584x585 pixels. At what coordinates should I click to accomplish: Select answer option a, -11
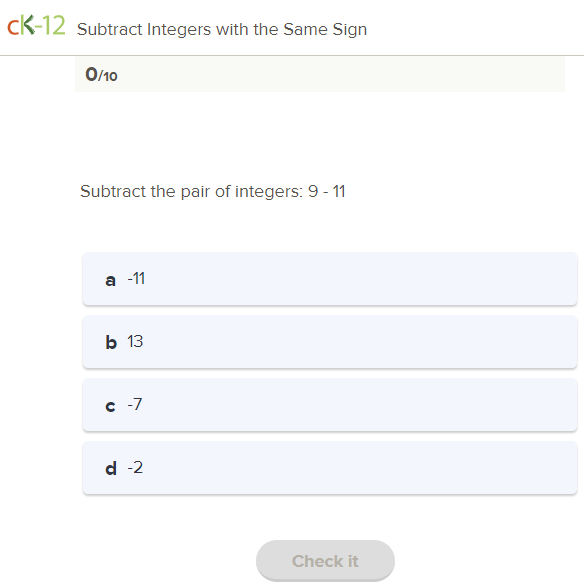click(330, 279)
